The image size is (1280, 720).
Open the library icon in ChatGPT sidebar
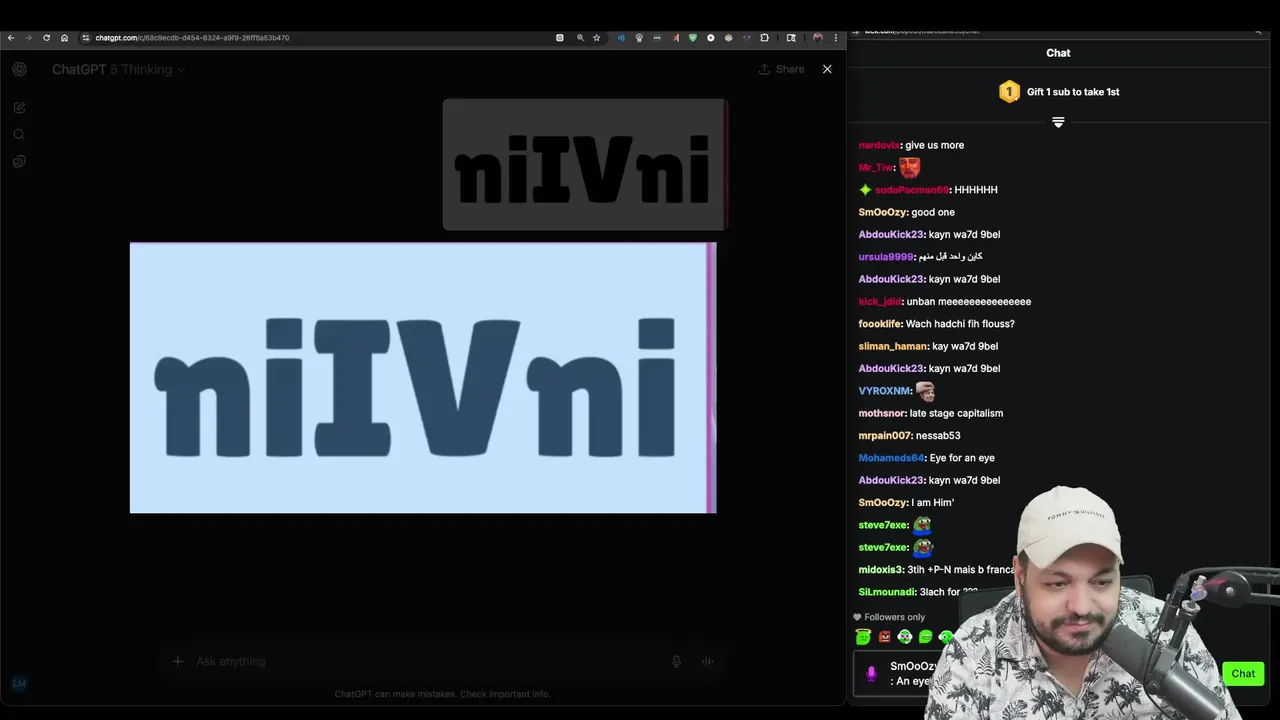19,162
